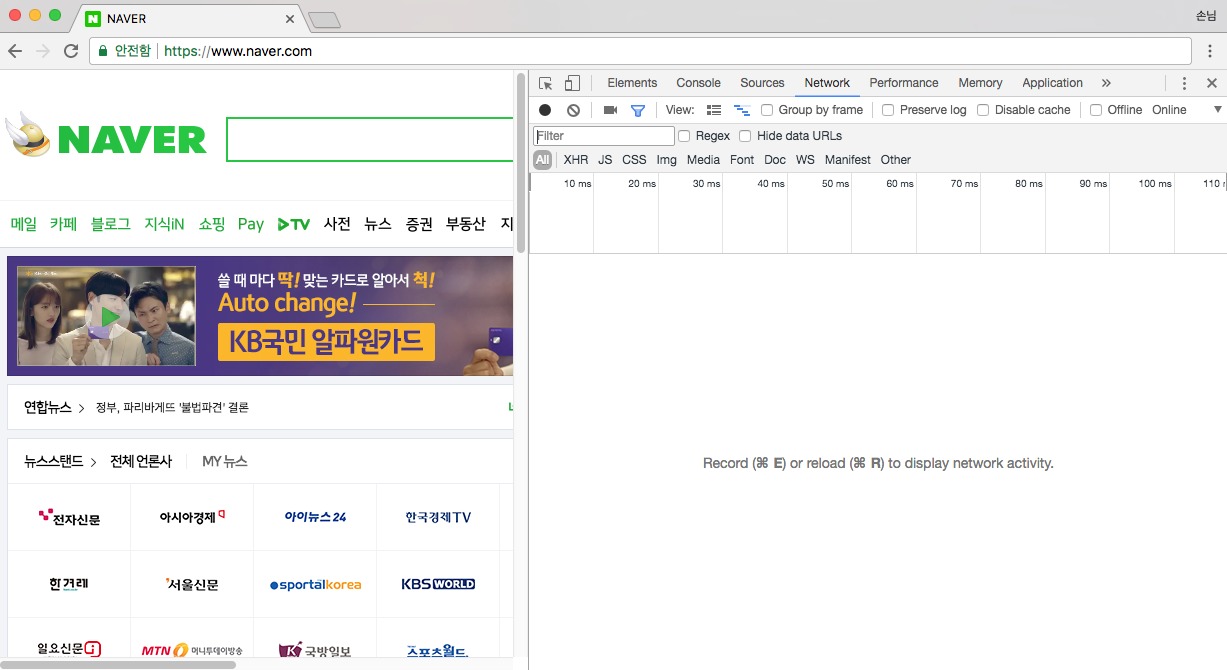Switch to the Application tab
Image resolution: width=1227 pixels, height=670 pixels.
tap(1052, 83)
